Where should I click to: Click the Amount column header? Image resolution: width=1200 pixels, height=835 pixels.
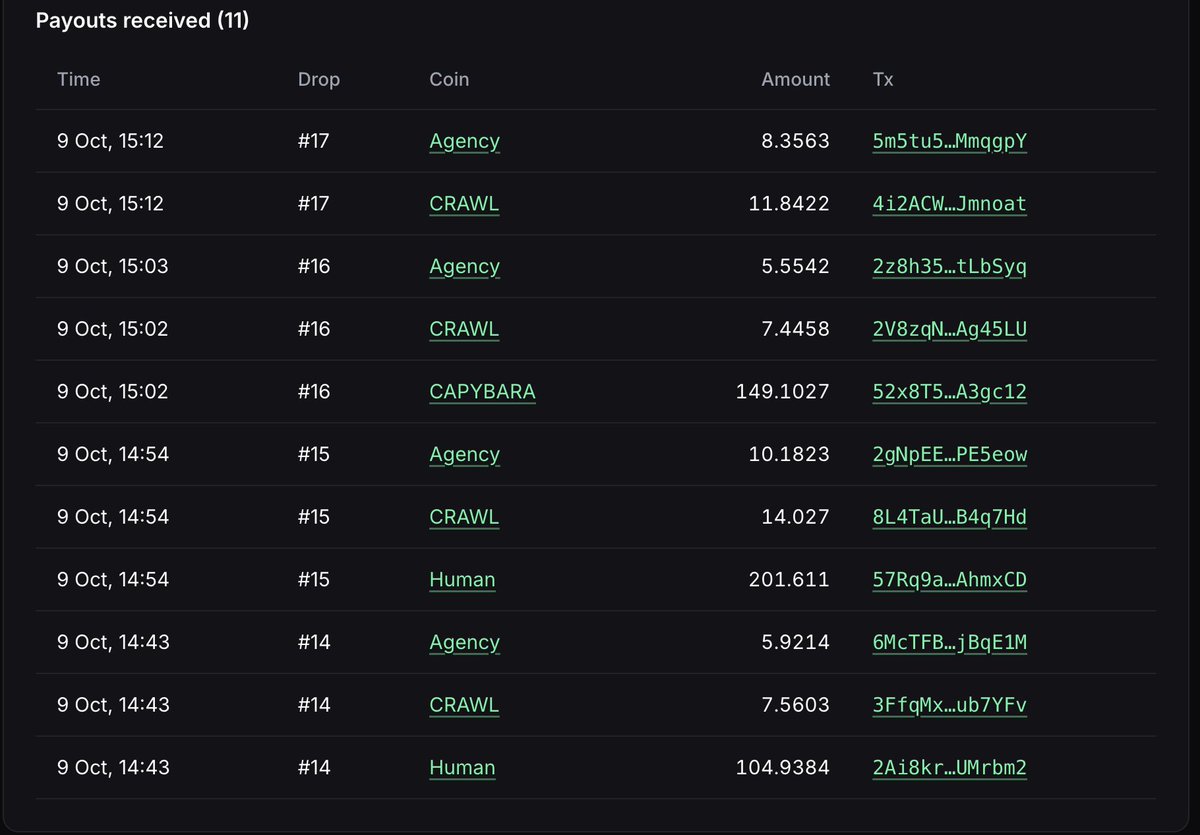796,79
